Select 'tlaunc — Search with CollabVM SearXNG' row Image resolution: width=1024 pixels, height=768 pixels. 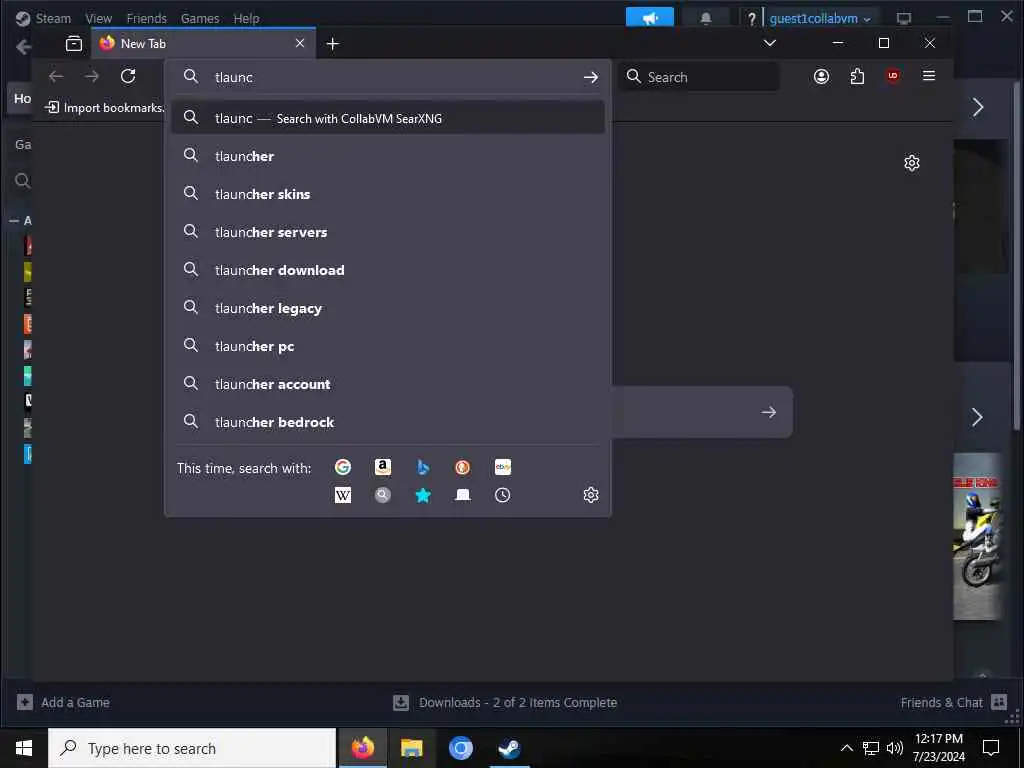tap(387, 118)
